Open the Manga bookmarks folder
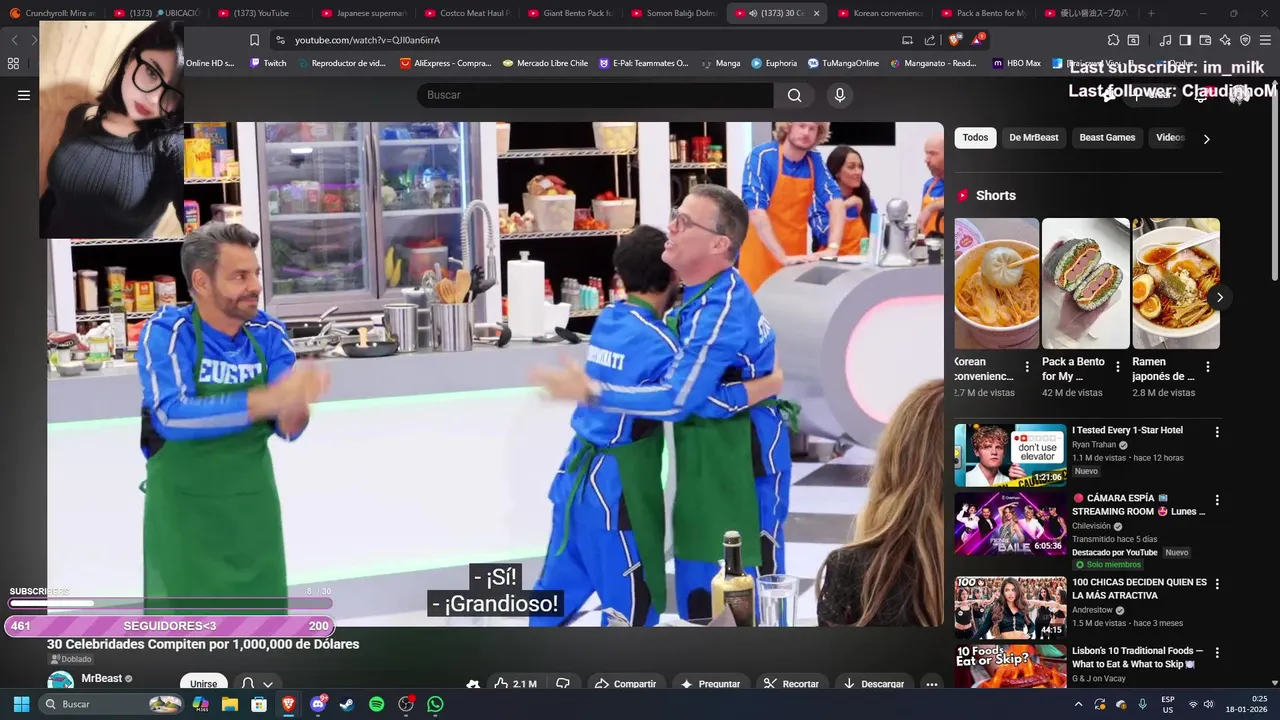 click(x=721, y=63)
